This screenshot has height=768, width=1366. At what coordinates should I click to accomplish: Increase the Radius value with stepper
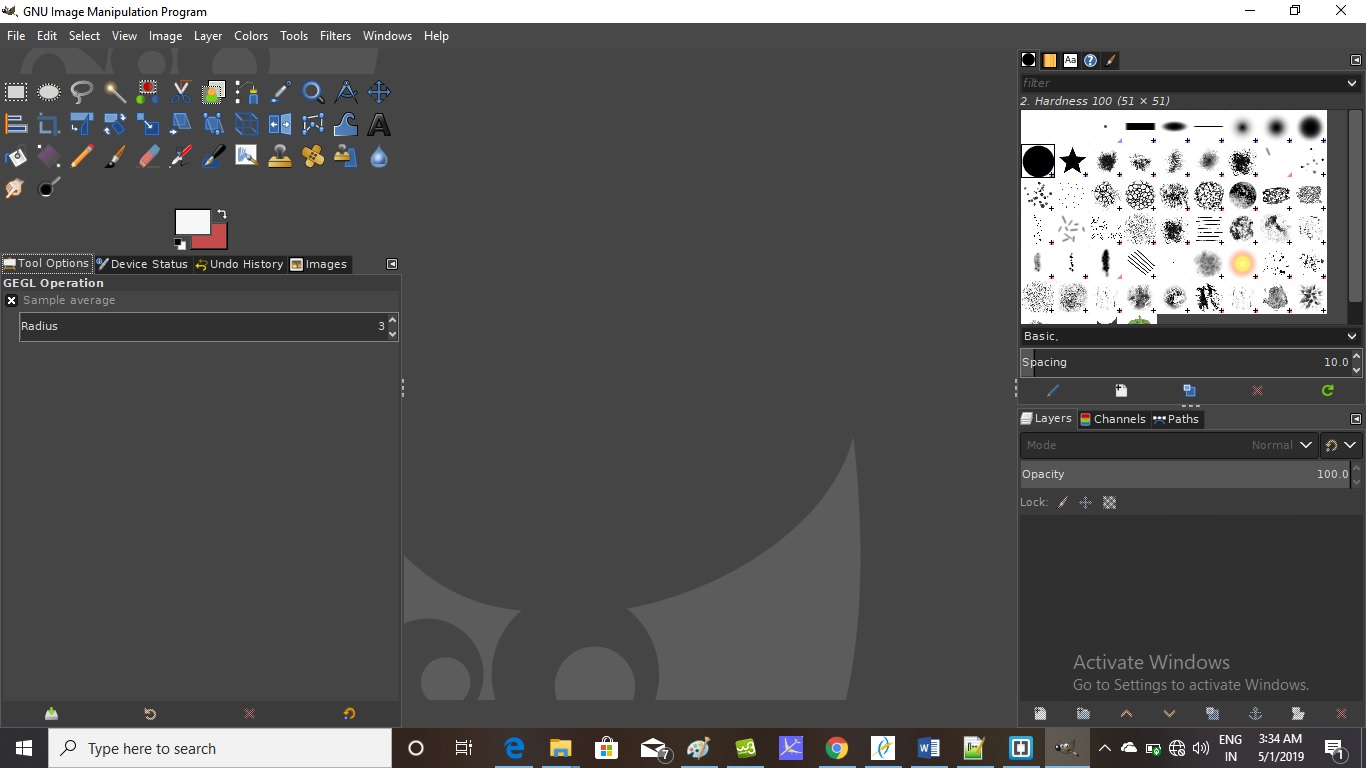392,320
